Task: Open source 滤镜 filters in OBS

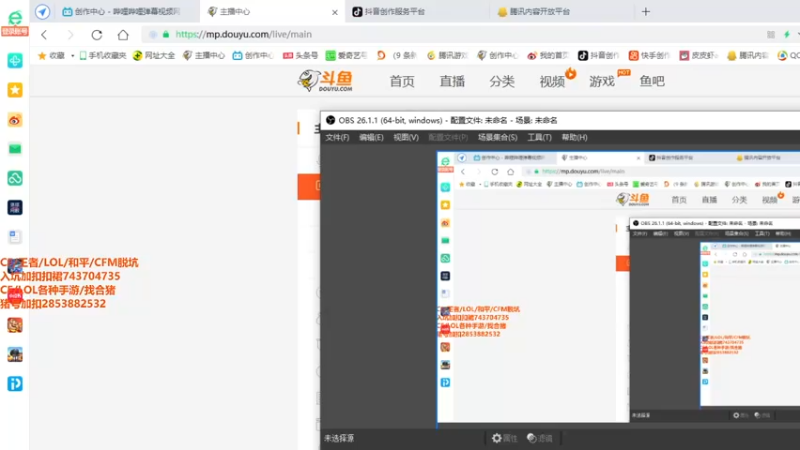Action: click(x=539, y=438)
